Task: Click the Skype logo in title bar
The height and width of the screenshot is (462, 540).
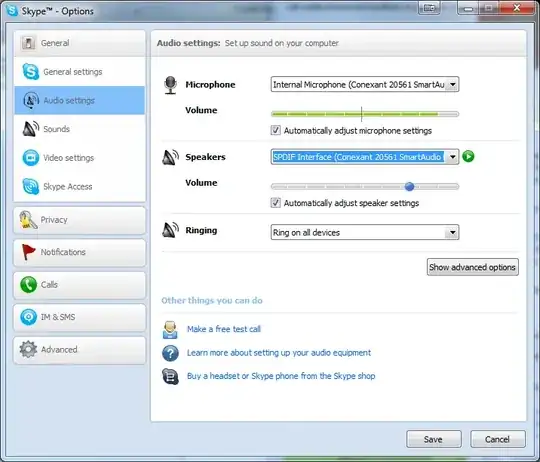Action: coord(12,10)
